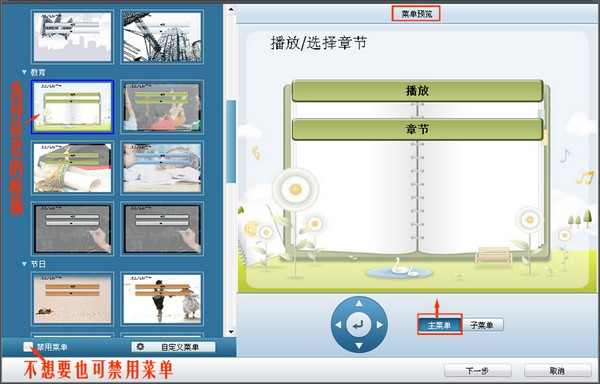Enable the 禁用菜单 checkbox
Viewport: 600px width, 384px height.
(x=28, y=347)
